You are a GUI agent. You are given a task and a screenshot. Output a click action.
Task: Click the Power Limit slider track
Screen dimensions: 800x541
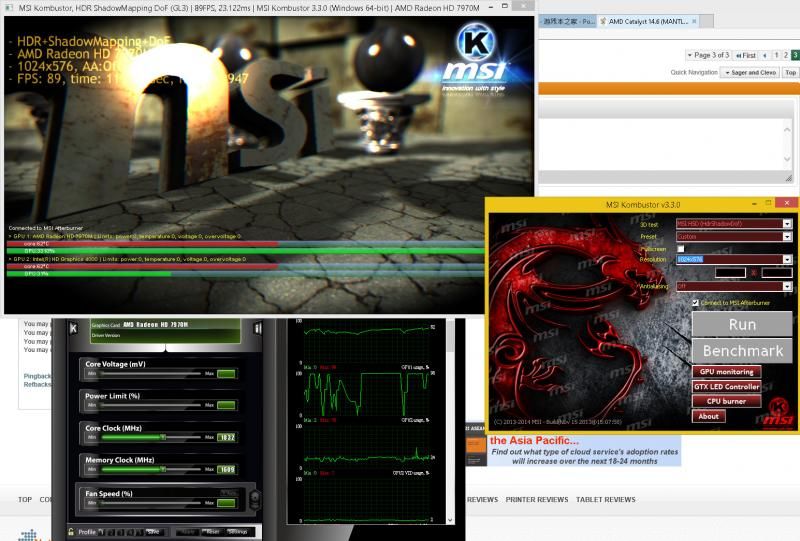[x=151, y=405]
